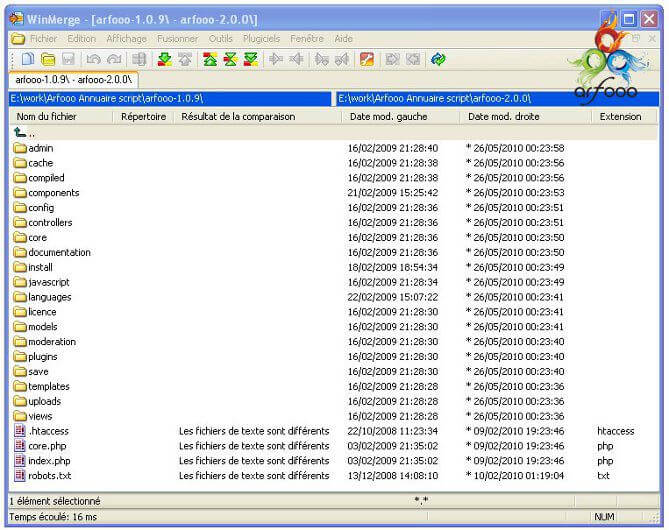
Task: Select the licence folder row
Action: coord(333,312)
